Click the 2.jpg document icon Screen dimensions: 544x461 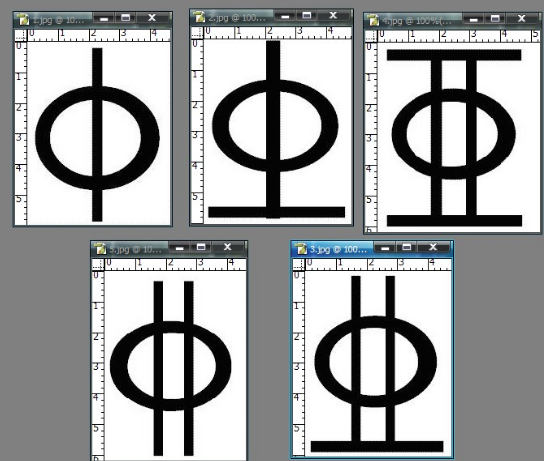[x=199, y=17]
